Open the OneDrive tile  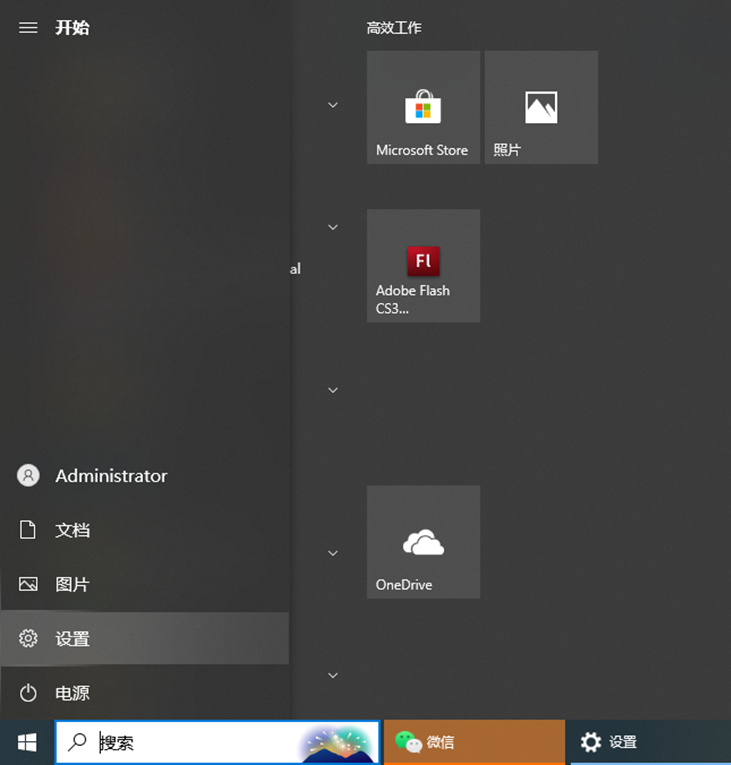[423, 542]
